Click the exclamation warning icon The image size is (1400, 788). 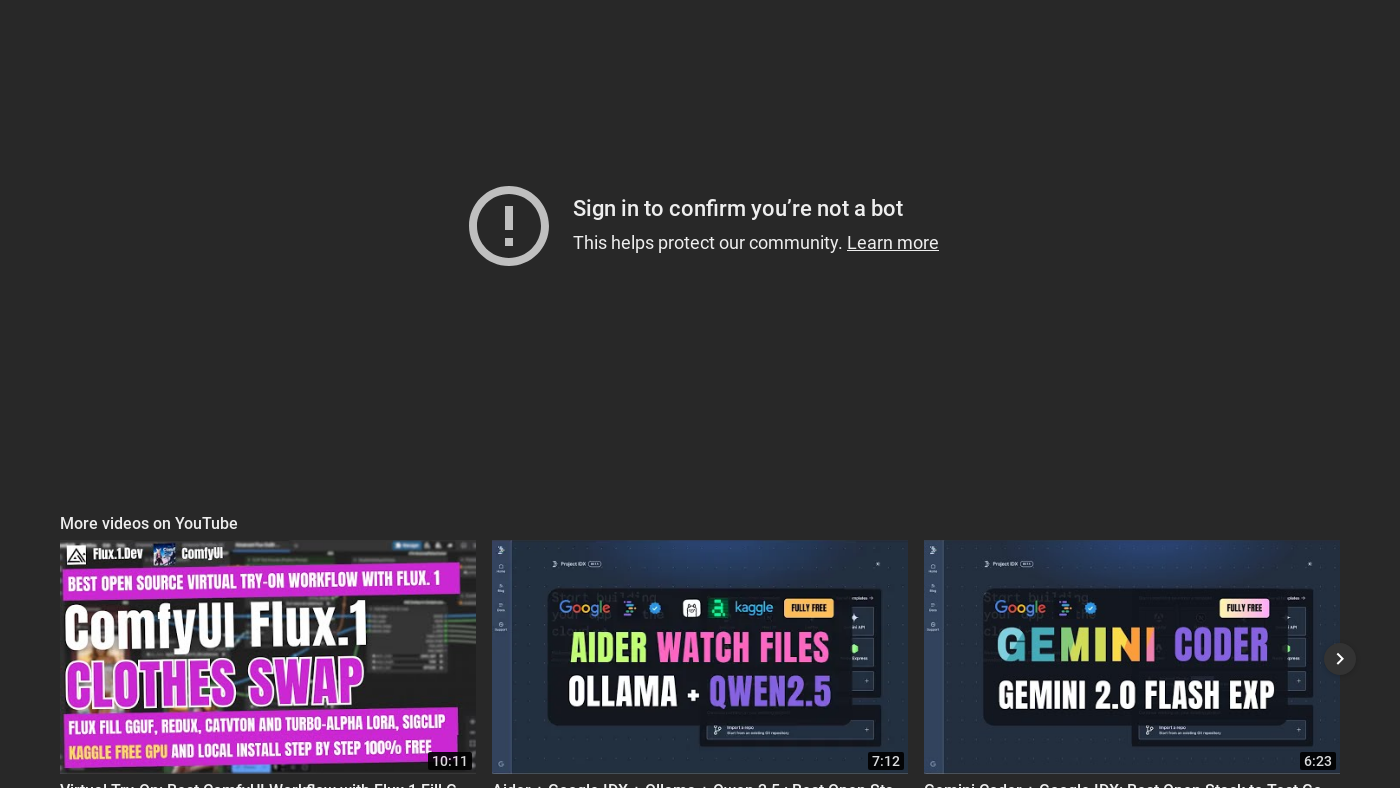coord(509,226)
